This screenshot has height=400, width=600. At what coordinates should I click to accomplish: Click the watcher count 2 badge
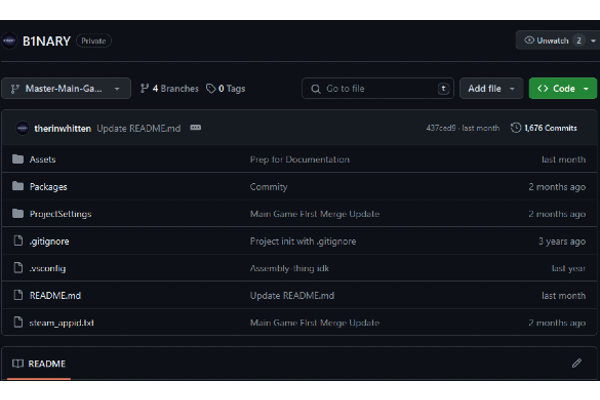(579, 41)
